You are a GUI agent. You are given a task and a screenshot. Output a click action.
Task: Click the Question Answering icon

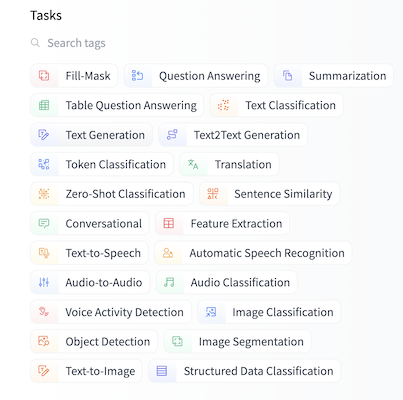(137, 76)
